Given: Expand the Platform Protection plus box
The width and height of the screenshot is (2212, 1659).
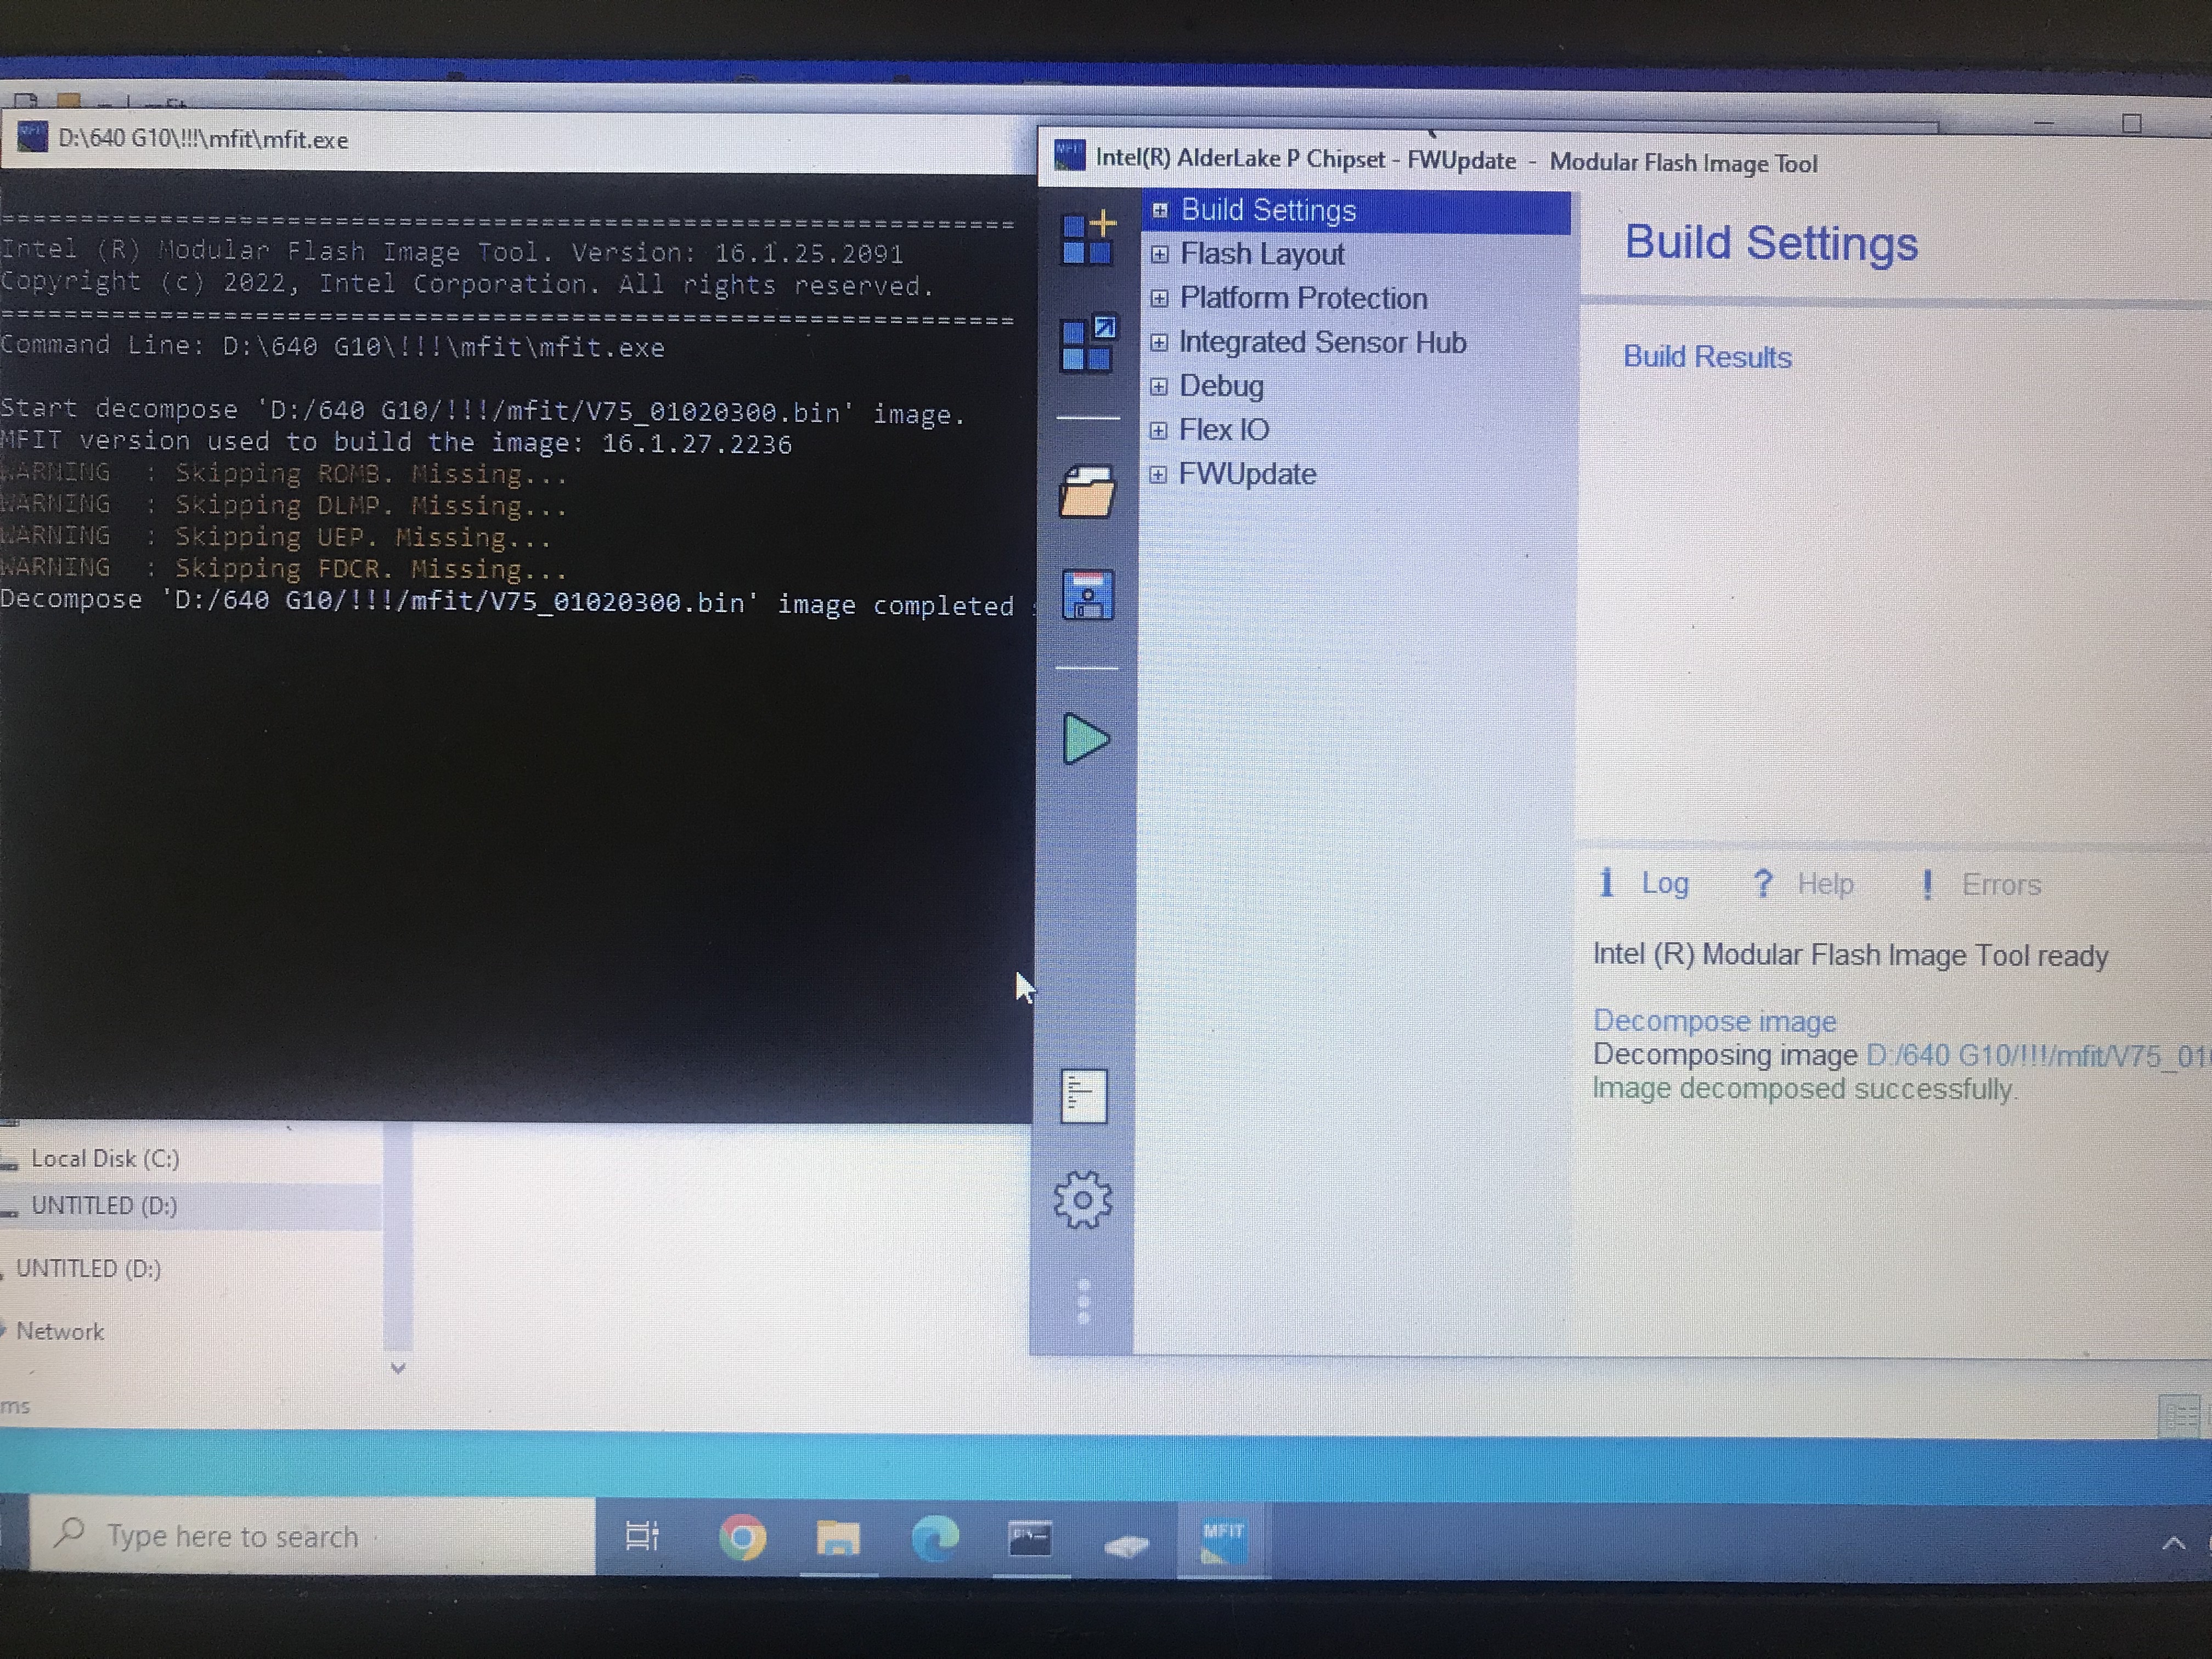Looking at the screenshot, I should tap(1159, 298).
